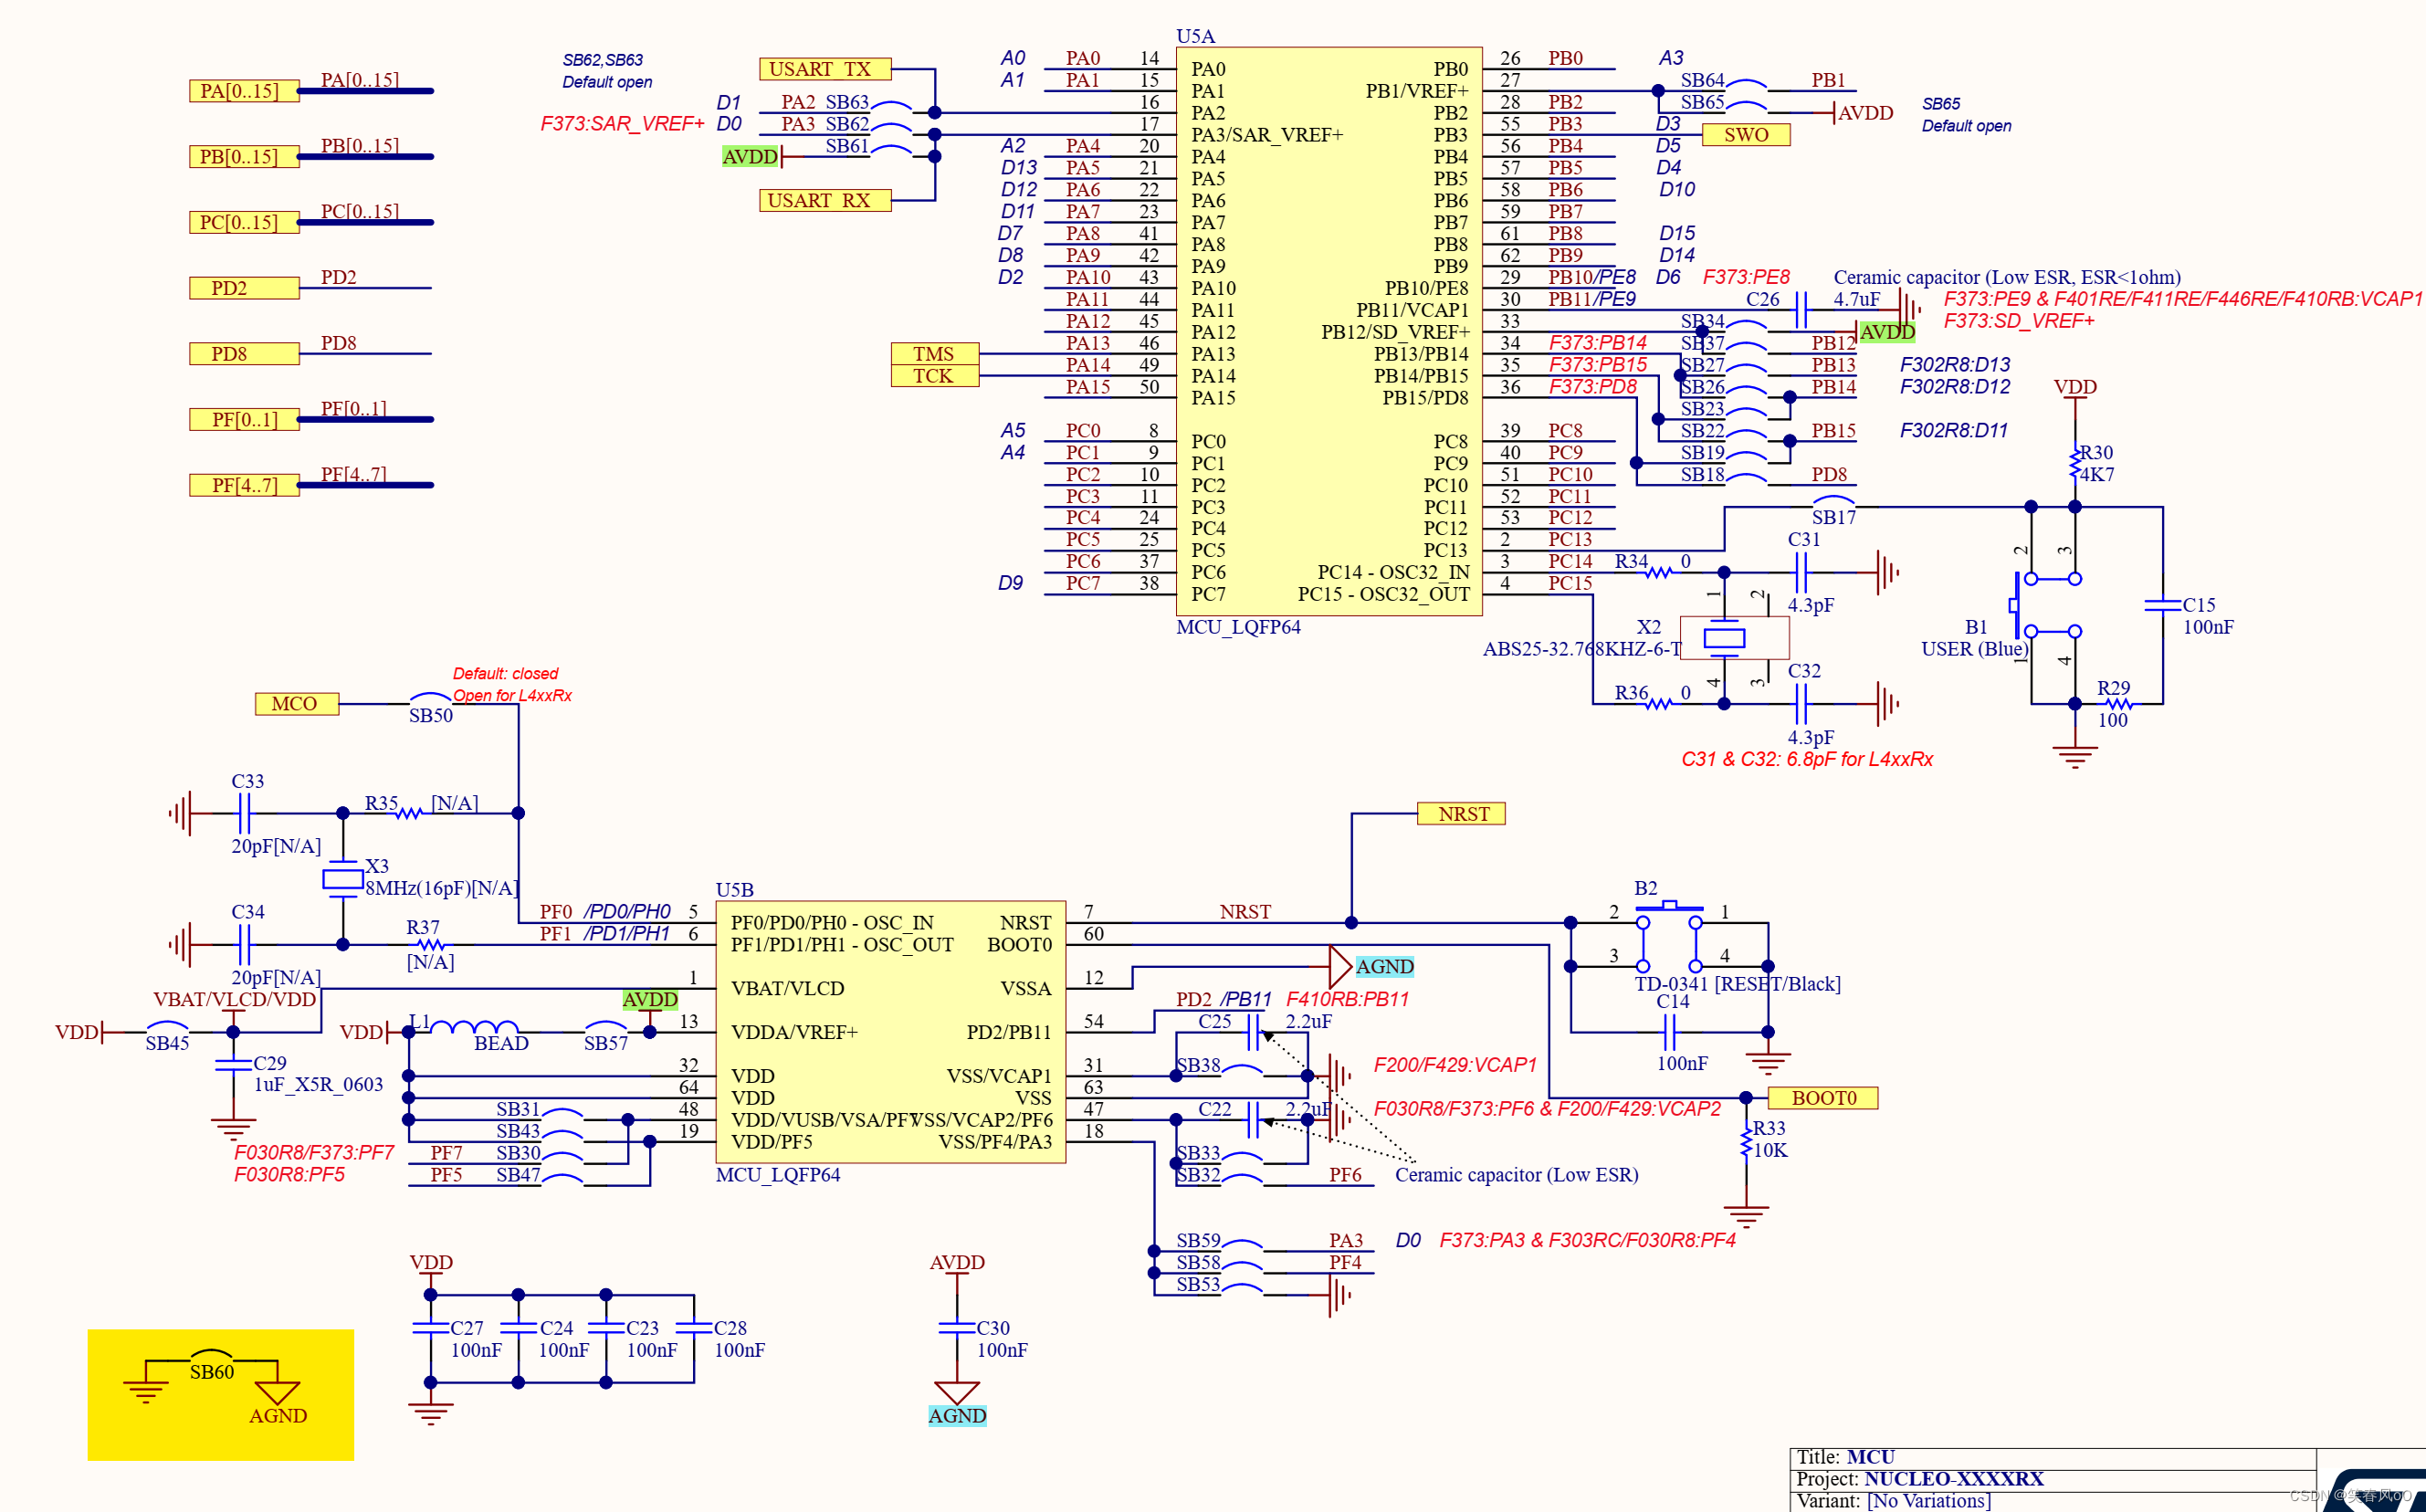Image resolution: width=2426 pixels, height=1512 pixels.
Task: Click the R30 4K7 resistor symbol
Action: [x=2075, y=463]
